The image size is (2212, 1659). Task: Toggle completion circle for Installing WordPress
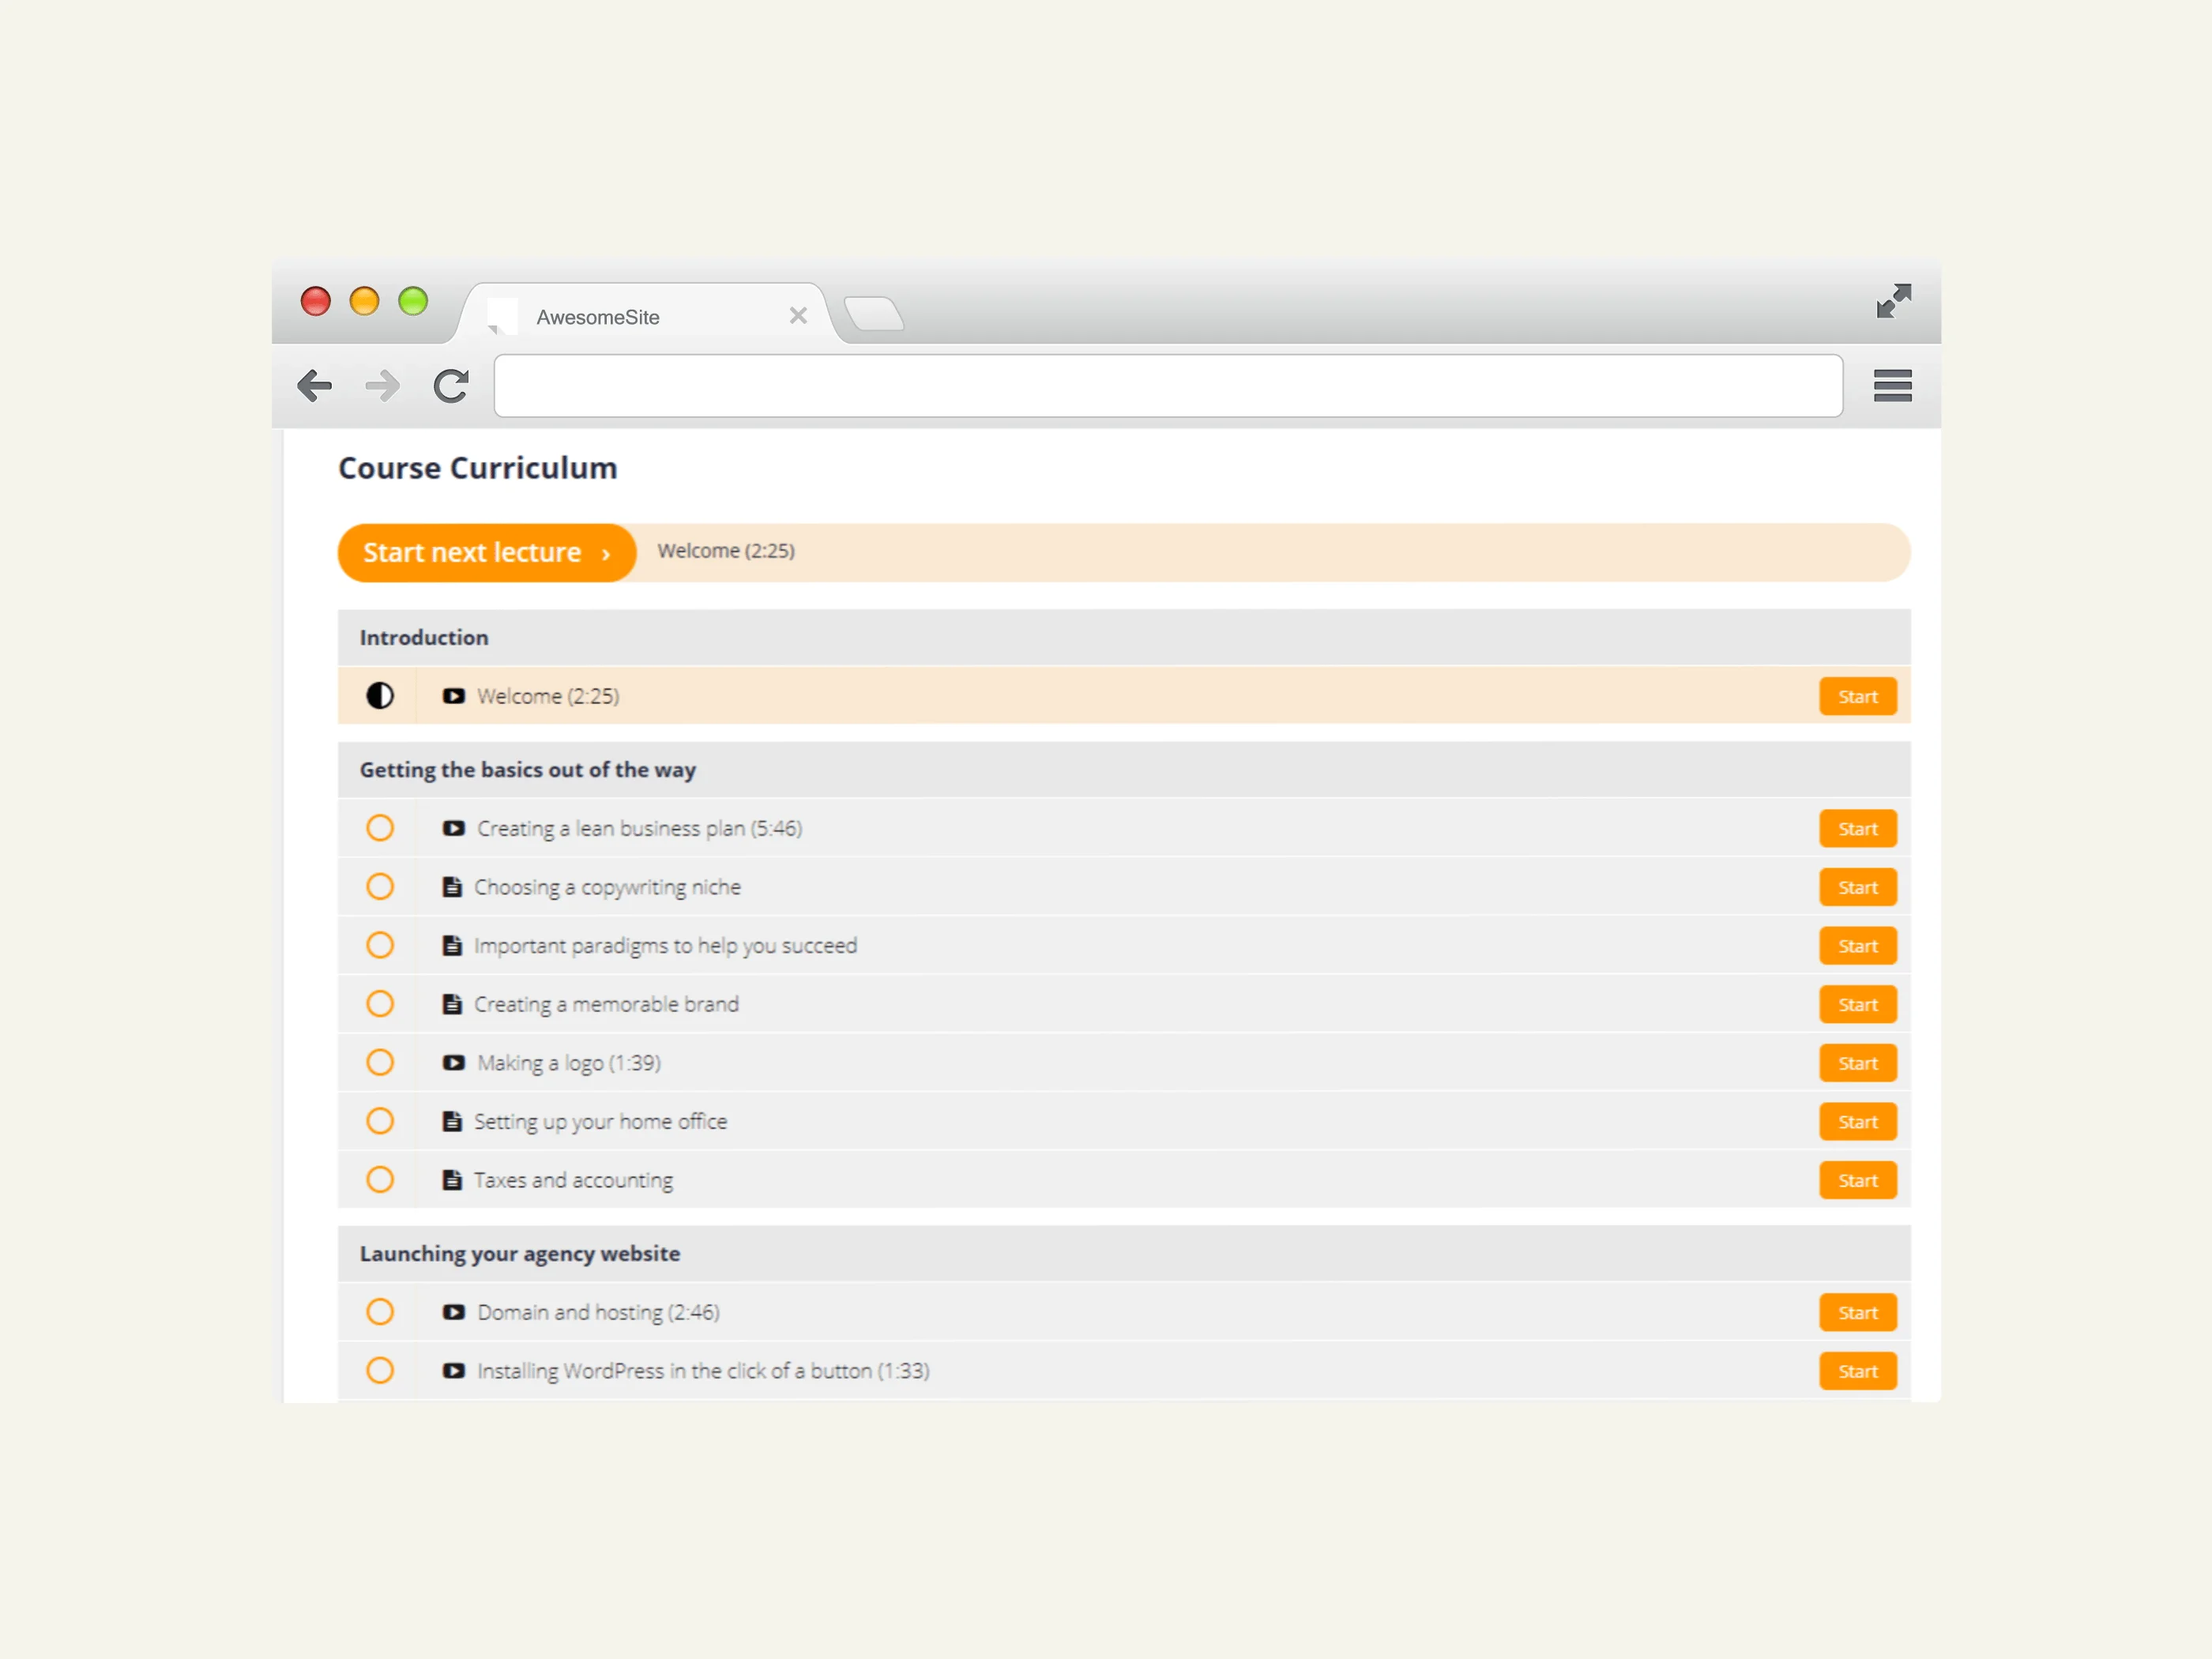[380, 1370]
